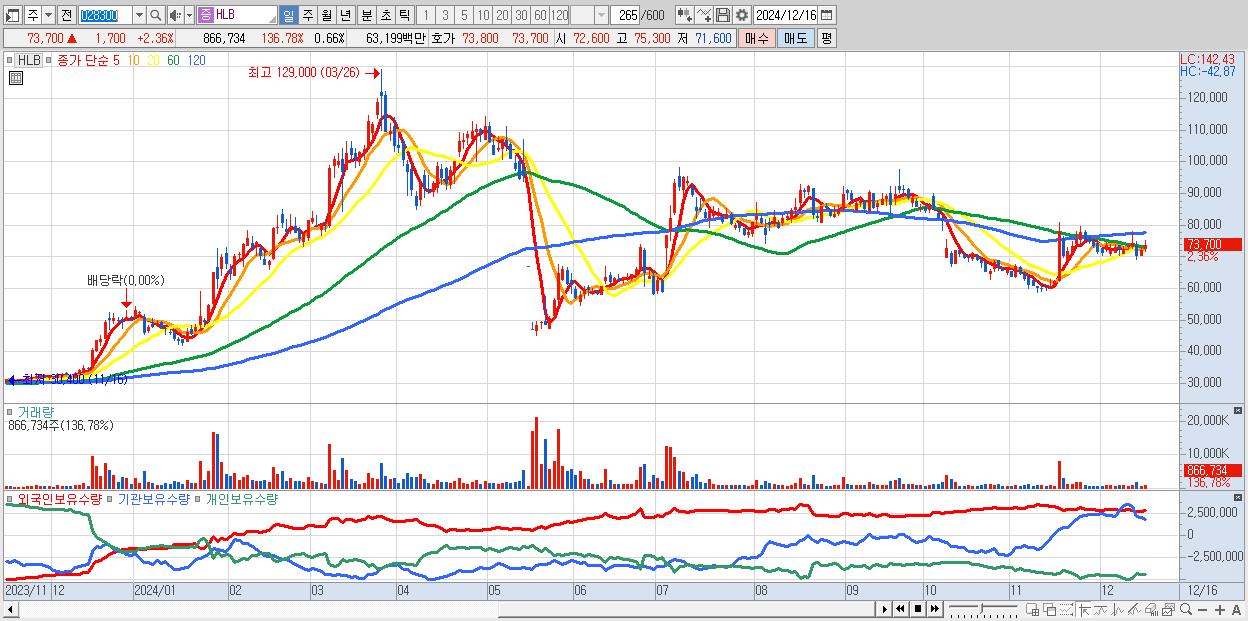Click the dotted chart-line sync icon
1248x621 pixels.
[1066, 610]
